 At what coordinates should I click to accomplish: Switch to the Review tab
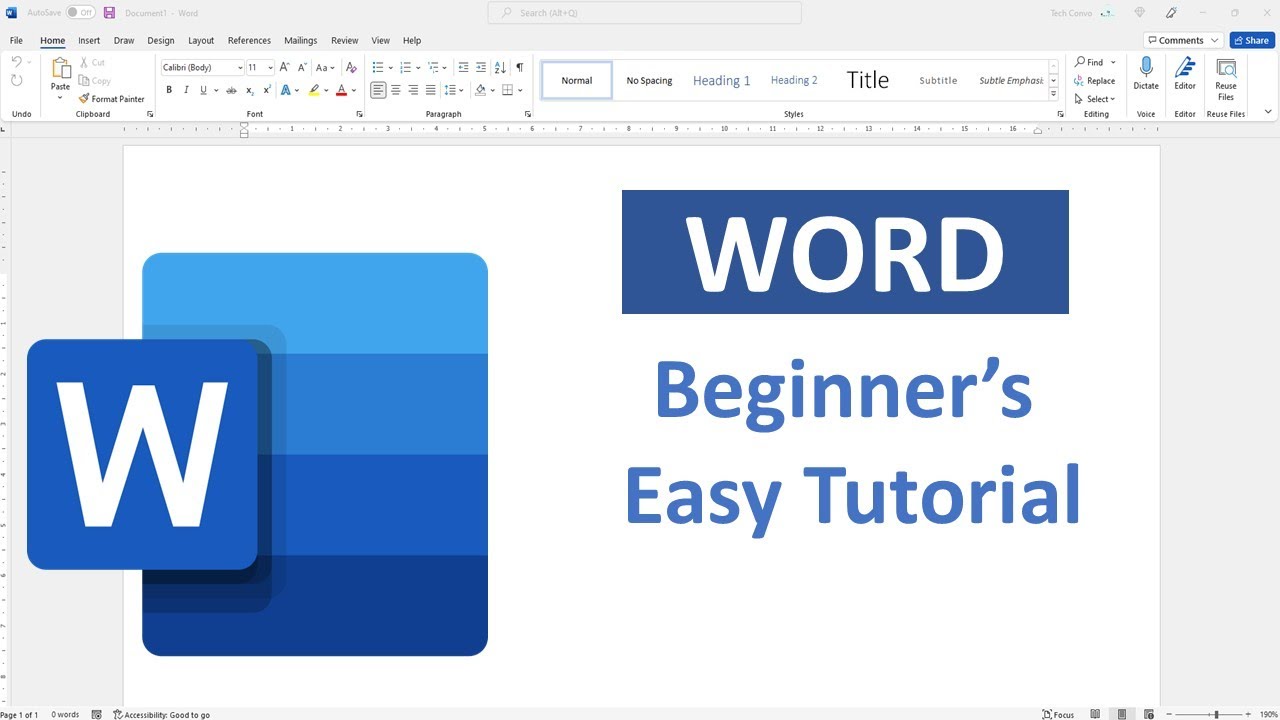pos(345,41)
